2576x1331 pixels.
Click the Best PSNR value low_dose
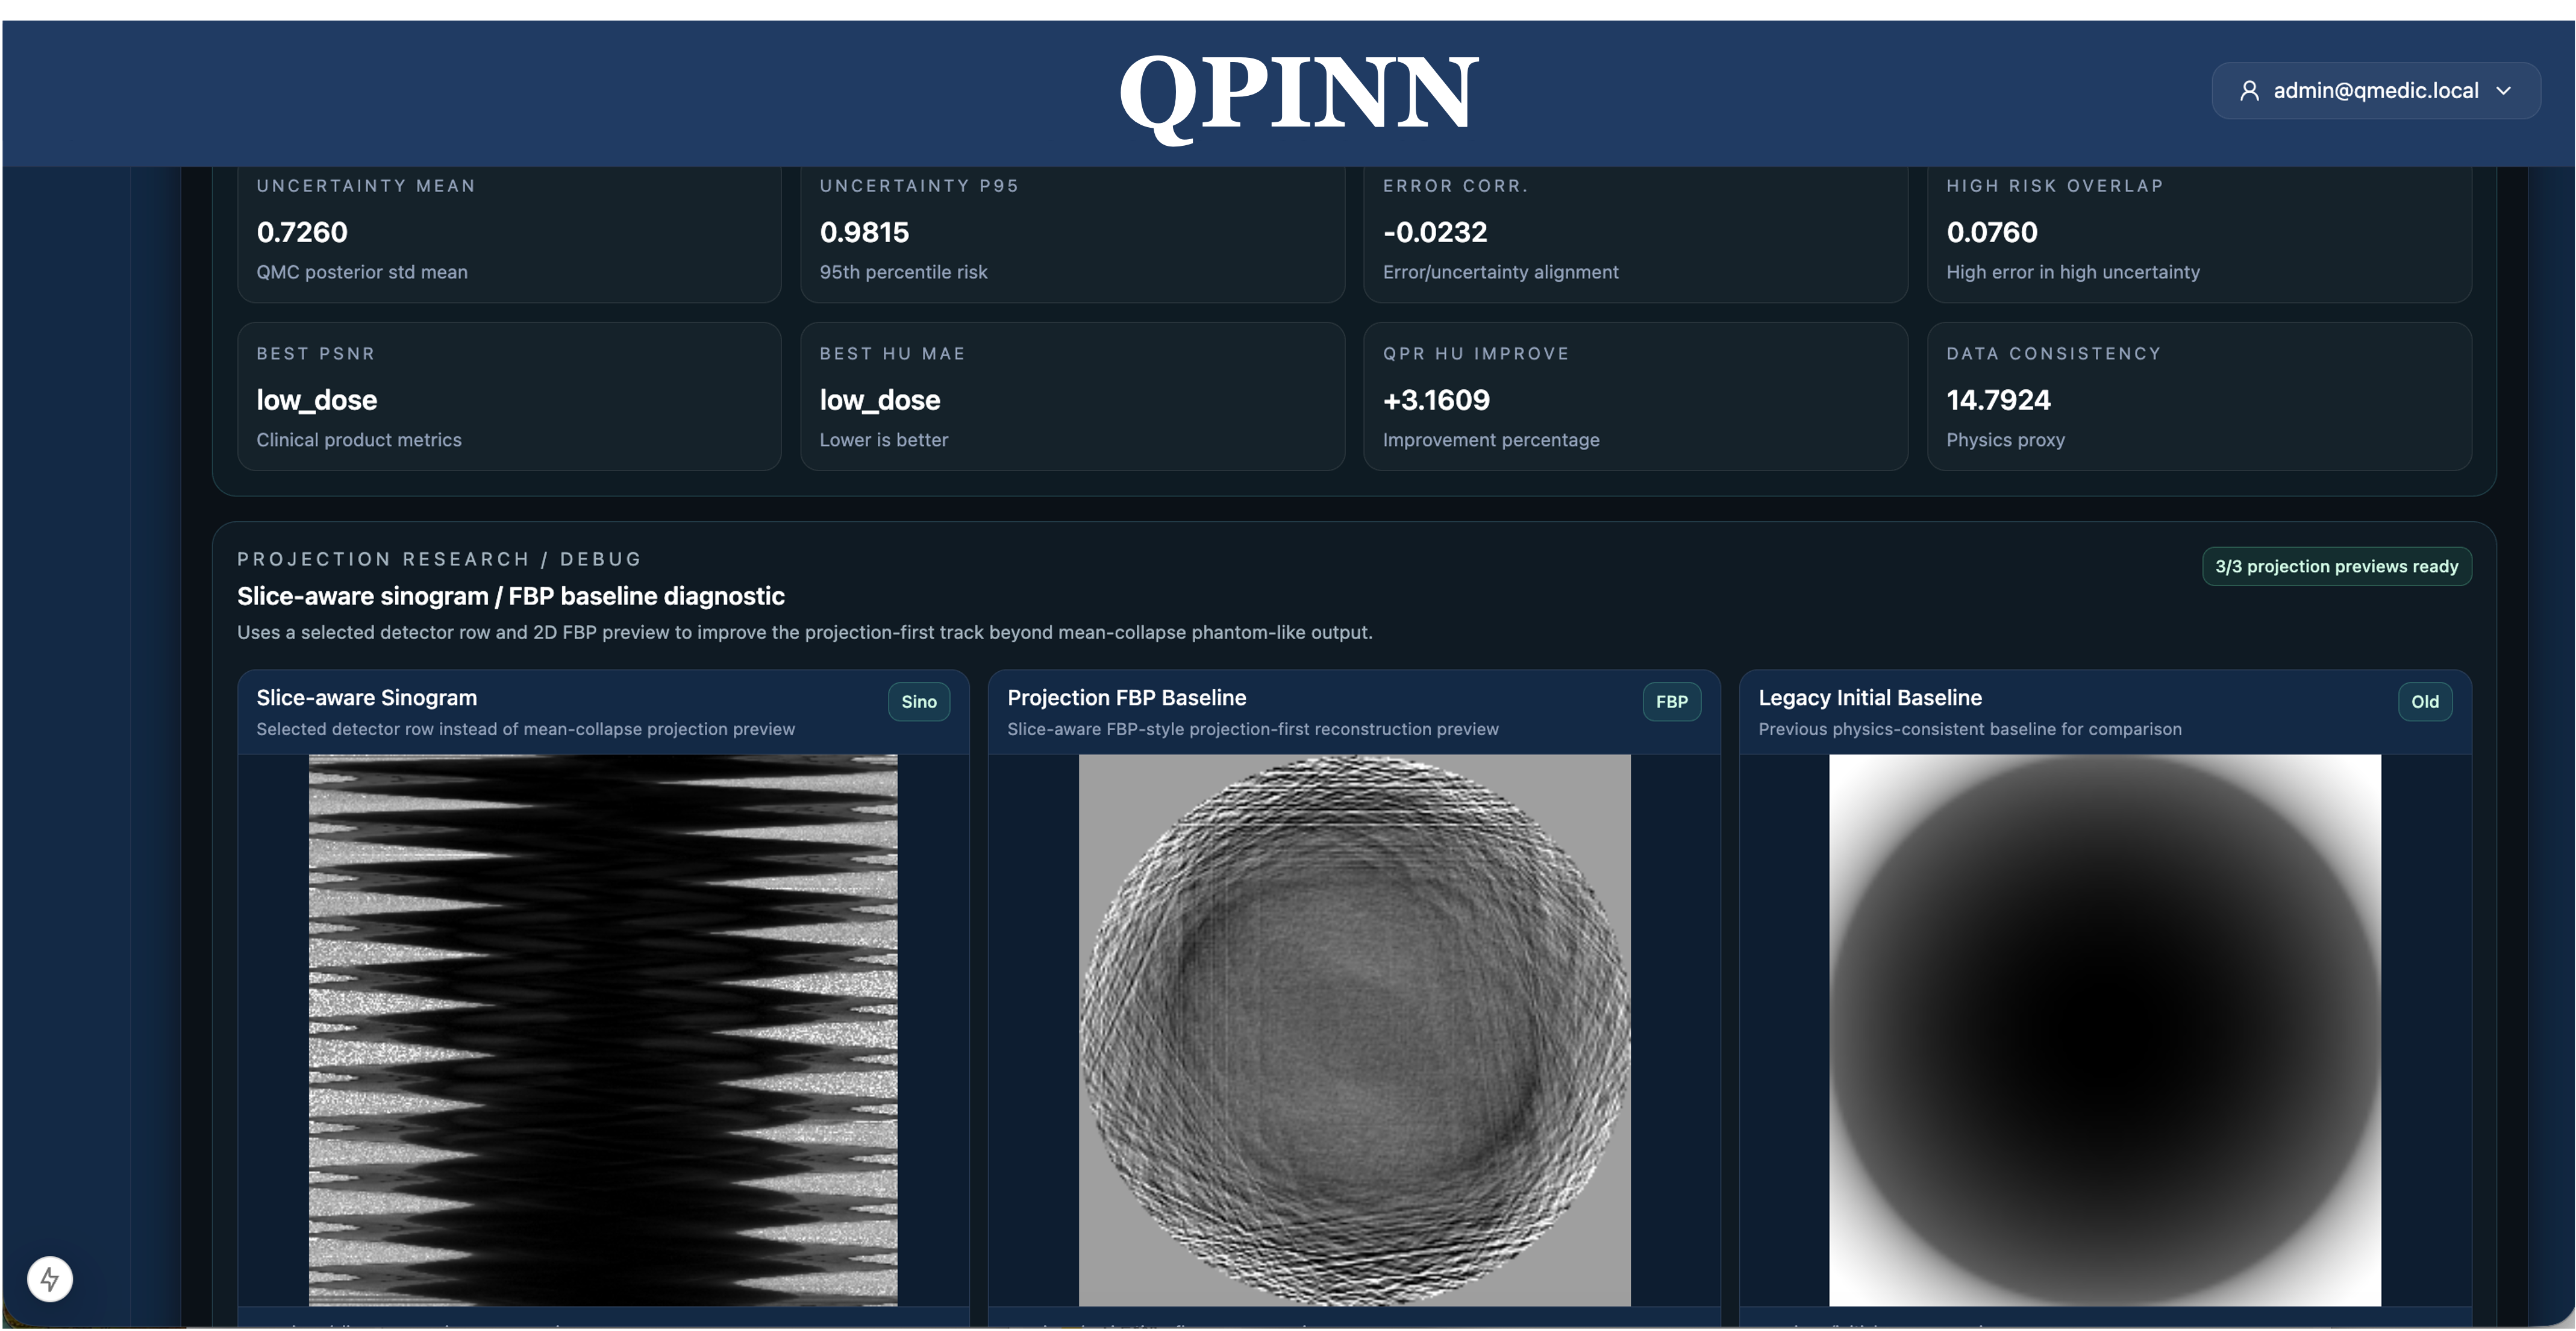coord(316,400)
